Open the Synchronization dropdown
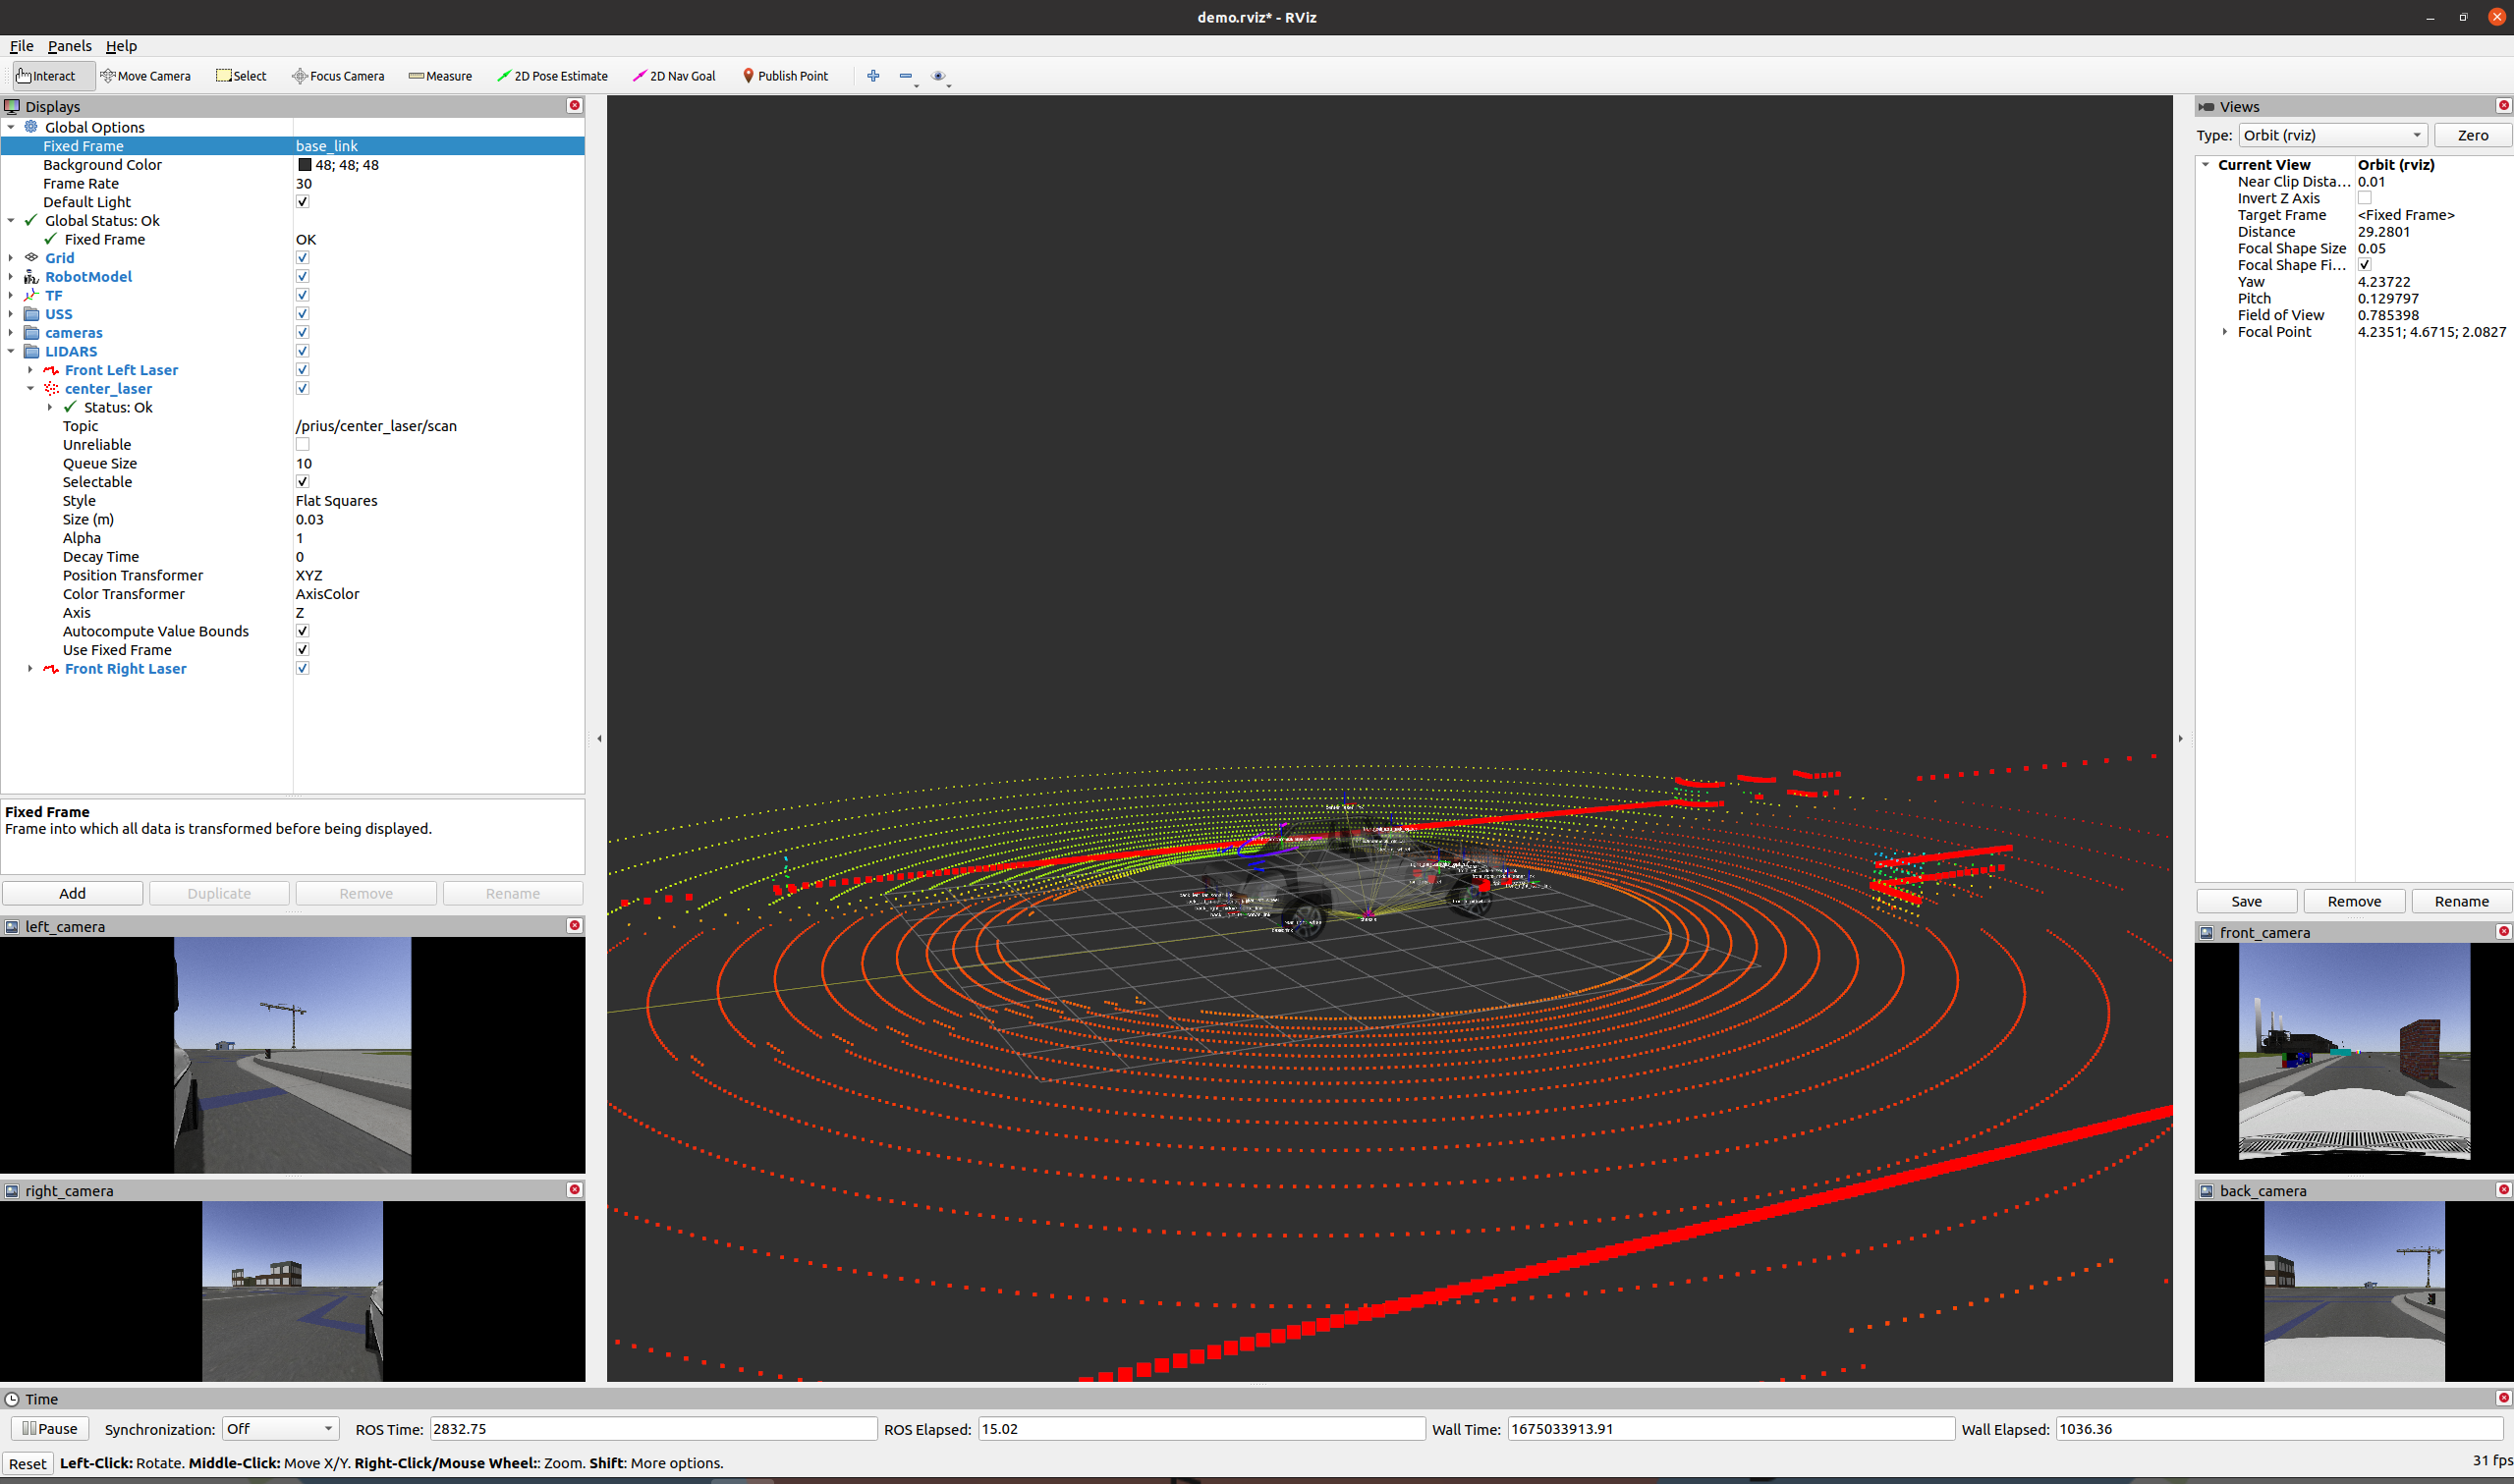The width and height of the screenshot is (2514, 1484). (x=280, y=1429)
